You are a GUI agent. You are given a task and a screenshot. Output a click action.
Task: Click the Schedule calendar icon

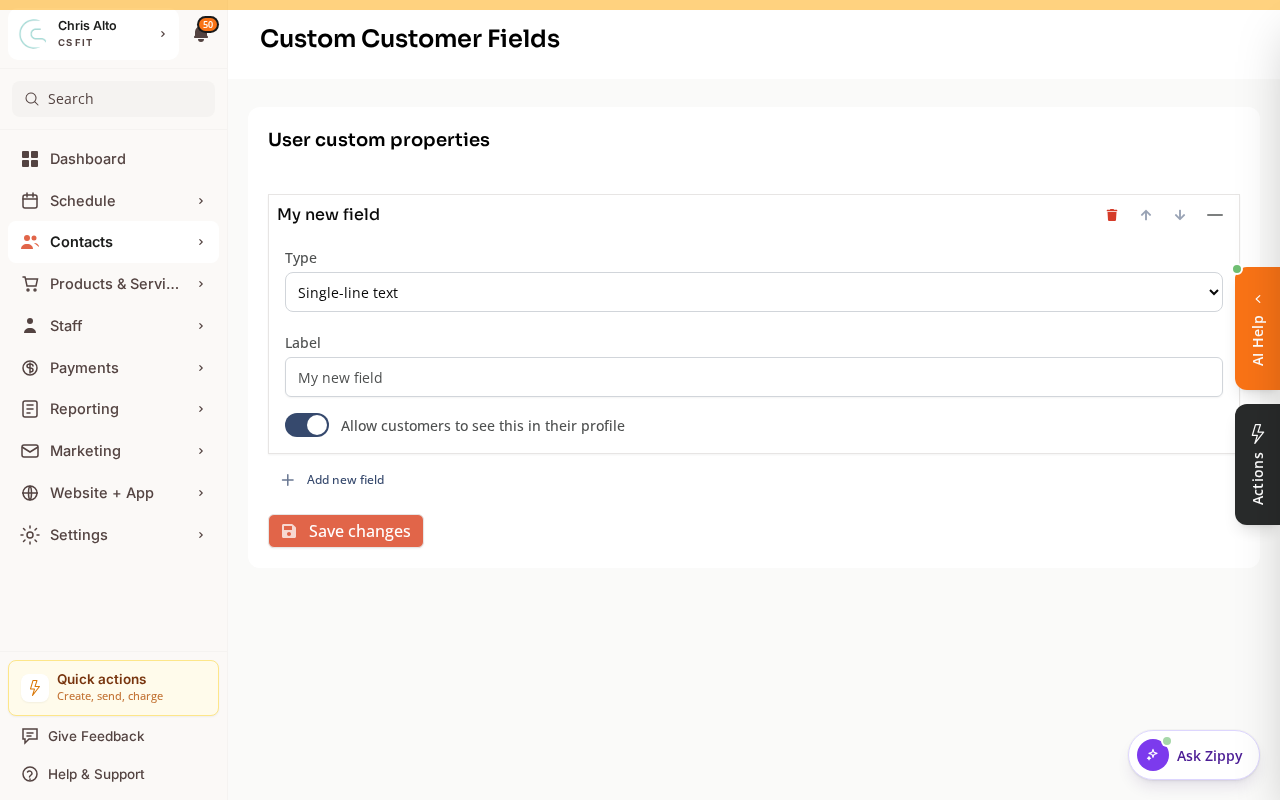tap(30, 201)
